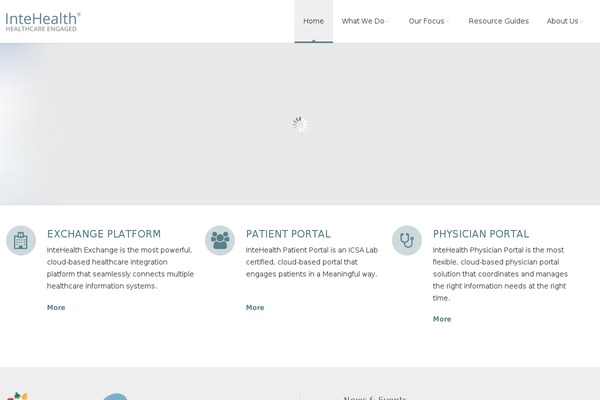Click the Physician Portal description text

(x=500, y=274)
